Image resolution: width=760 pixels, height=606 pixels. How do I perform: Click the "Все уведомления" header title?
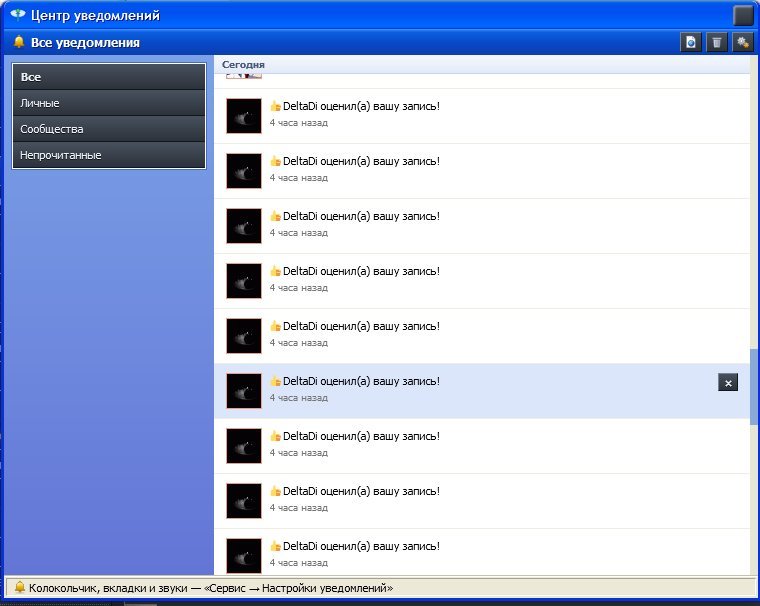[85, 43]
